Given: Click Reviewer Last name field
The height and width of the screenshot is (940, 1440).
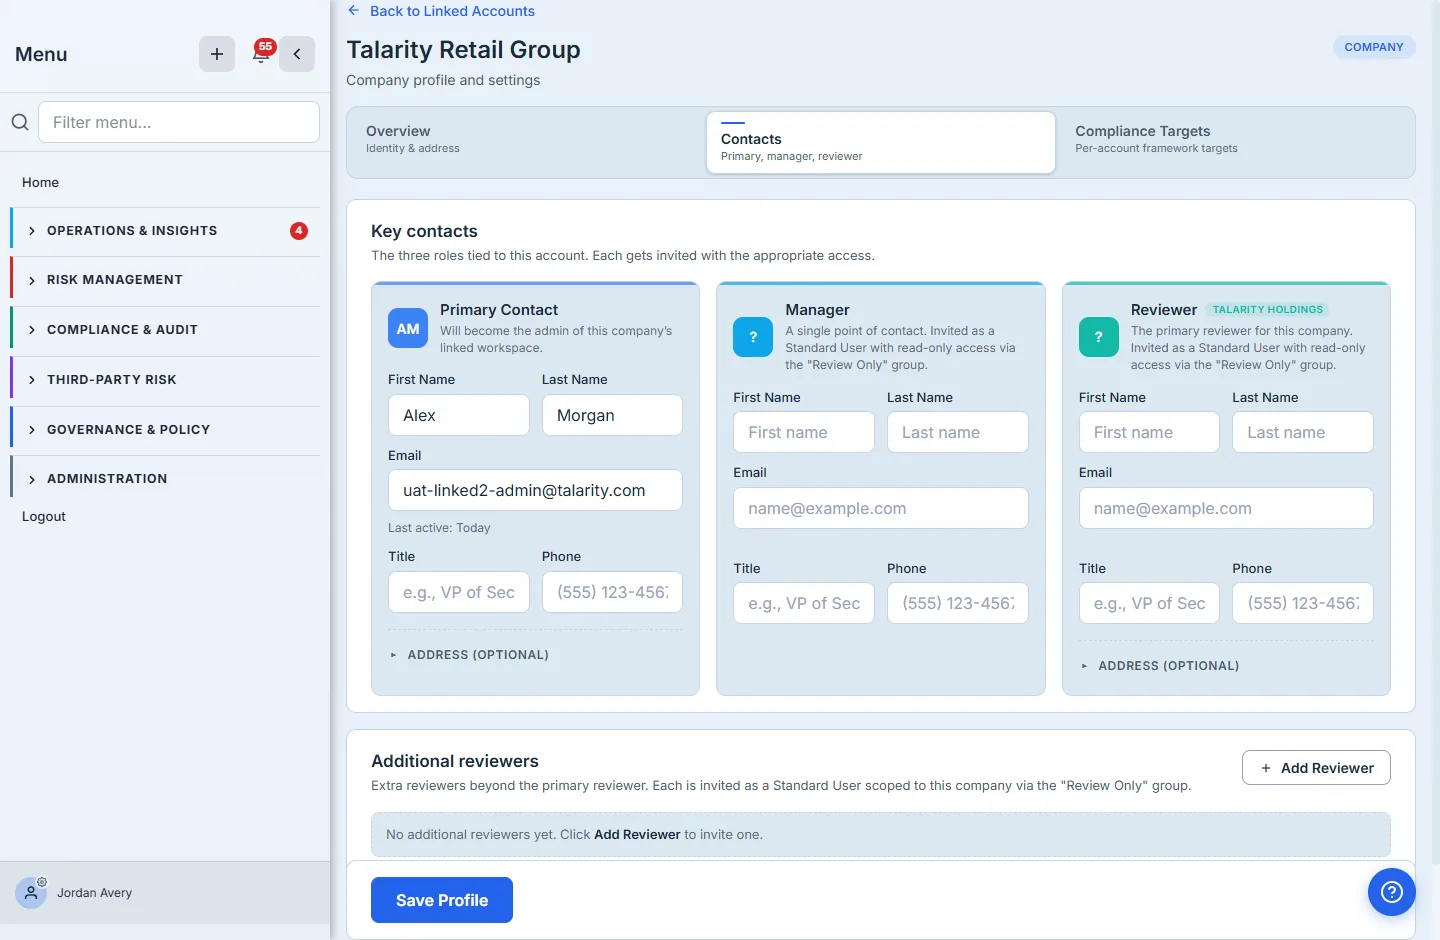Looking at the screenshot, I should point(1303,432).
